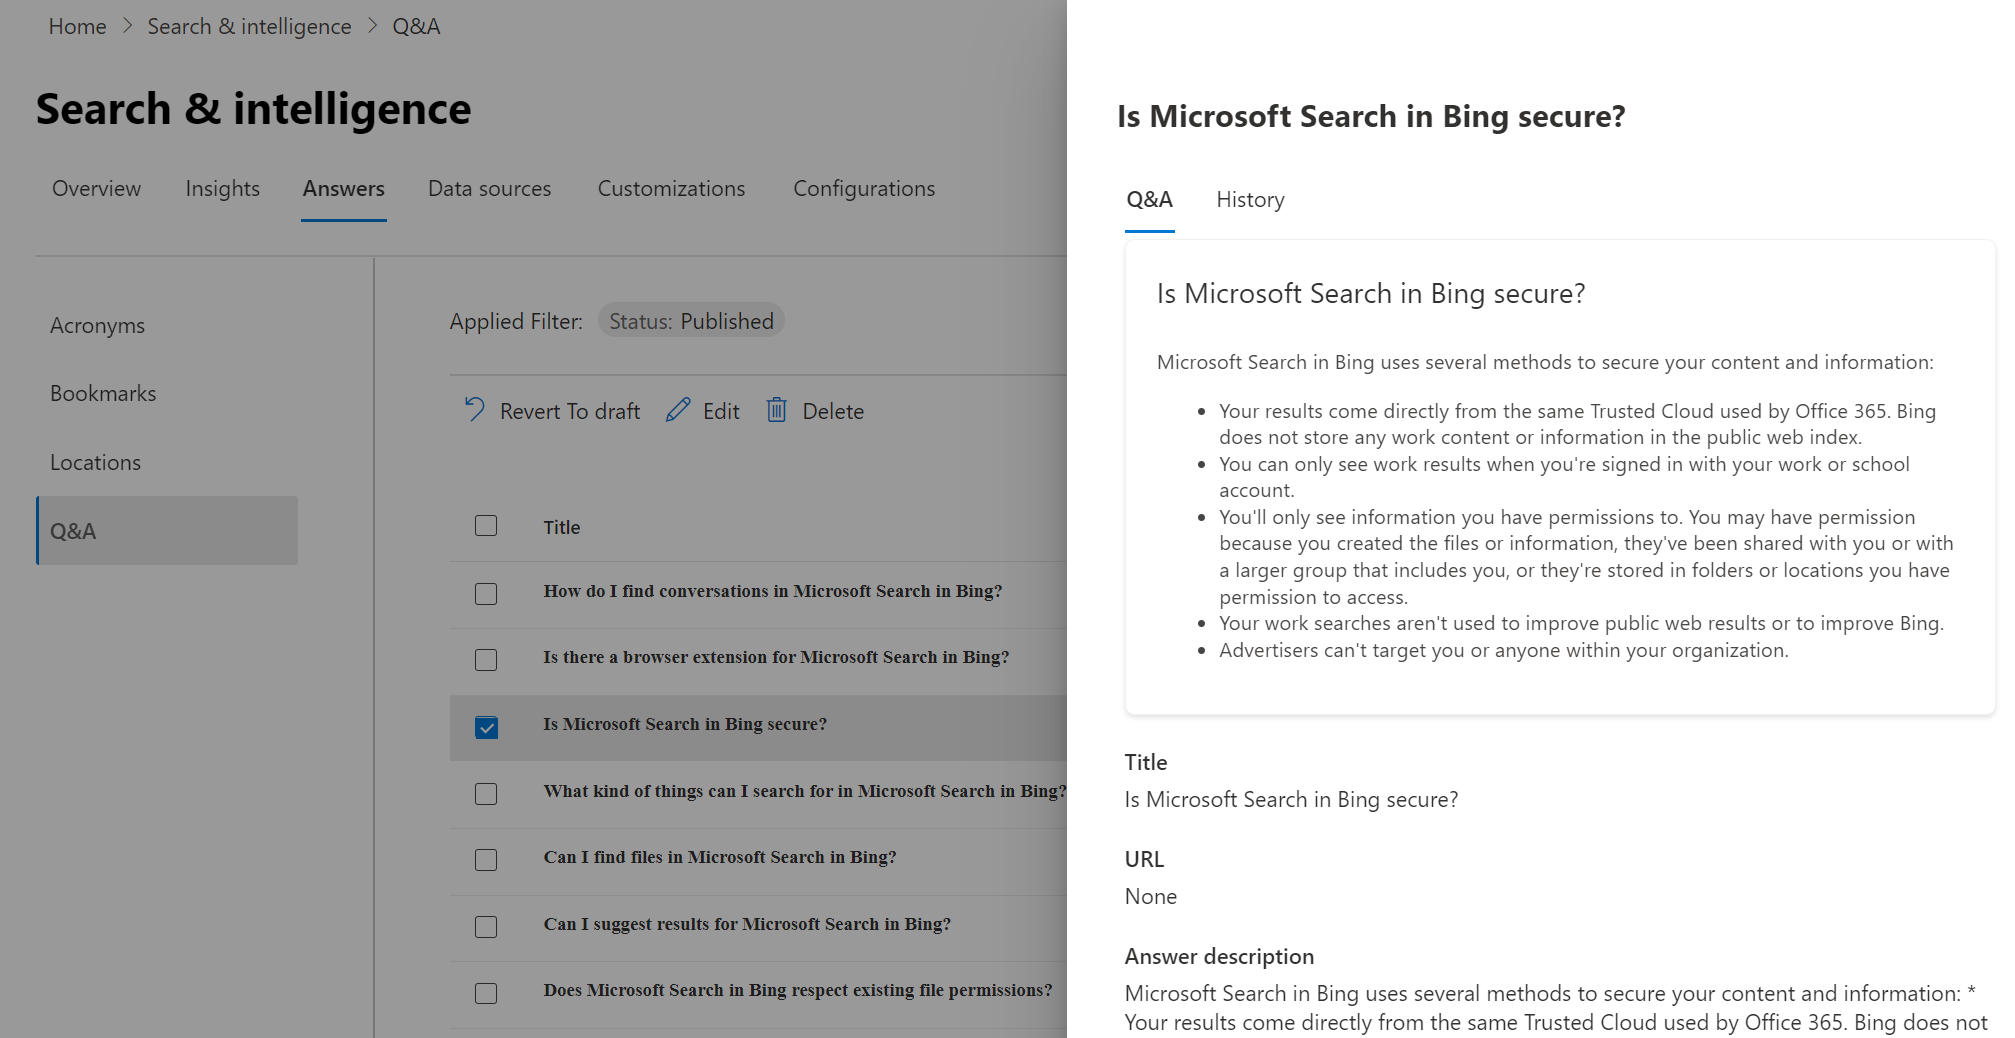The image size is (2015, 1038).
Task: Click the Edit button label
Action: [x=721, y=411]
